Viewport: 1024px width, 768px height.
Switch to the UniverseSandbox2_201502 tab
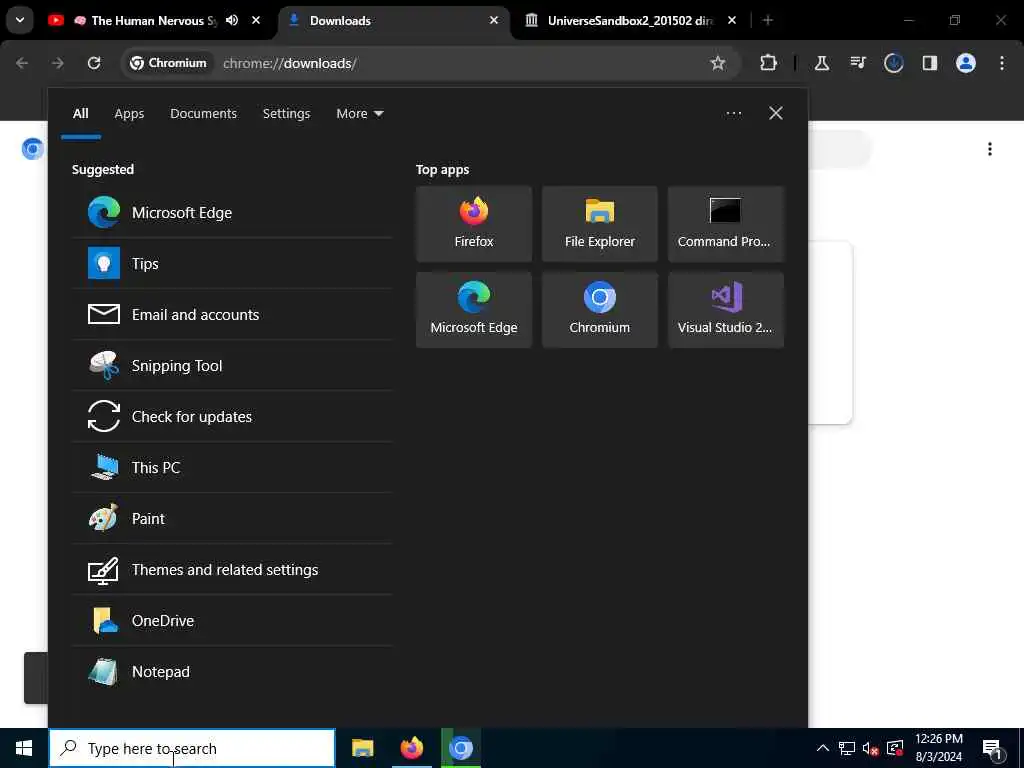[x=630, y=21]
